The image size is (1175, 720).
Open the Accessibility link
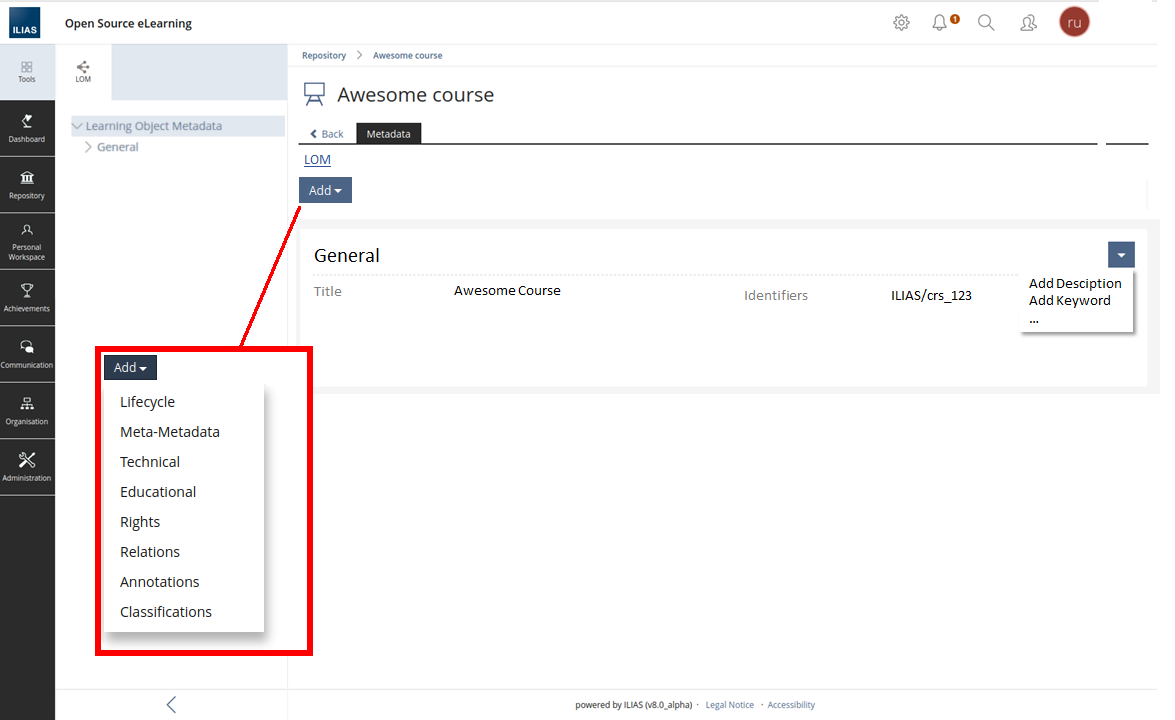coord(791,705)
